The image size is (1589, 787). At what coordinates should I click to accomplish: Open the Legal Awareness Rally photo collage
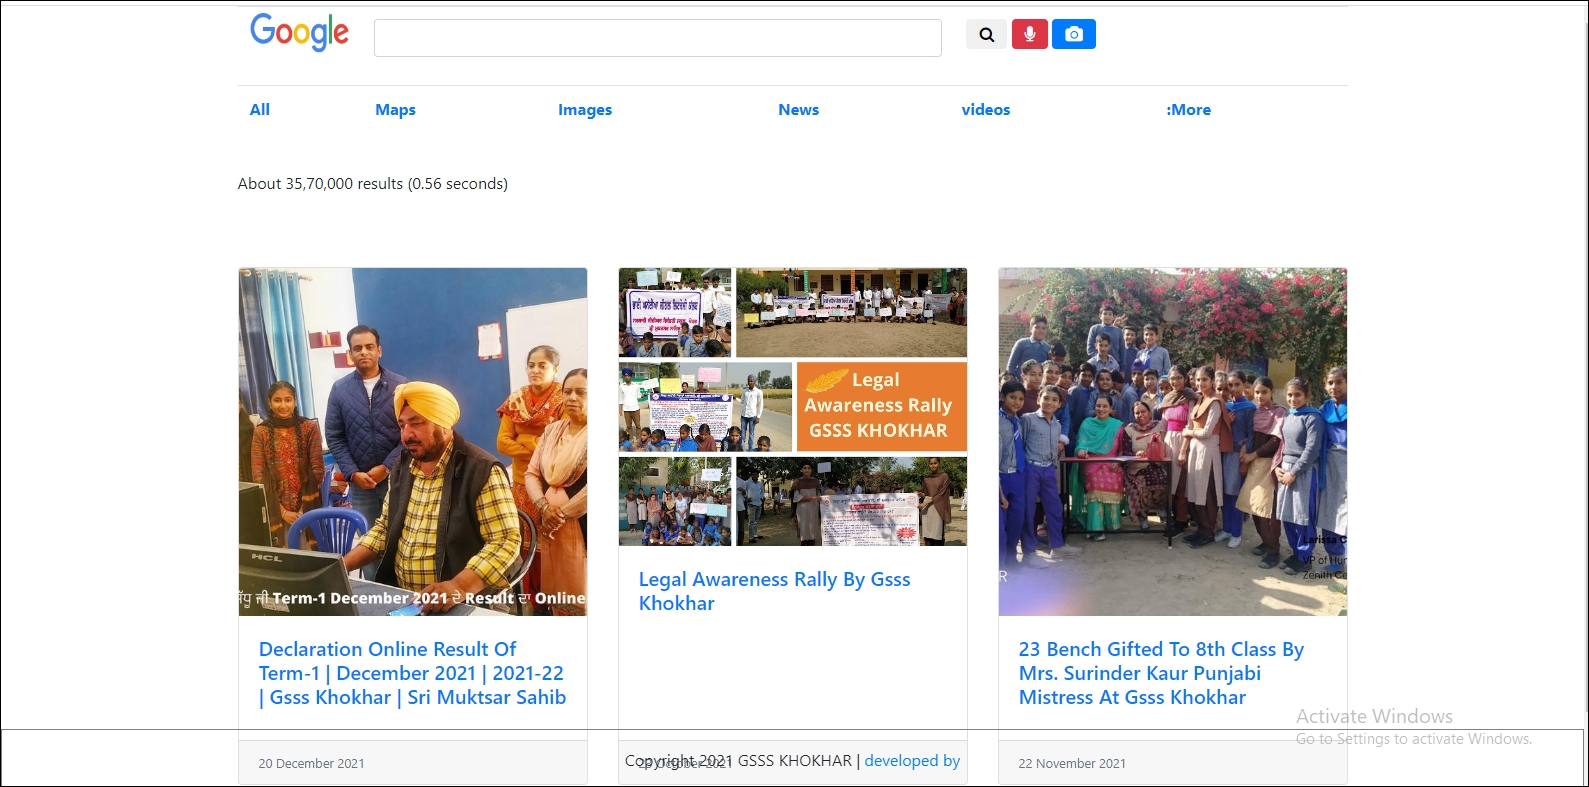792,407
